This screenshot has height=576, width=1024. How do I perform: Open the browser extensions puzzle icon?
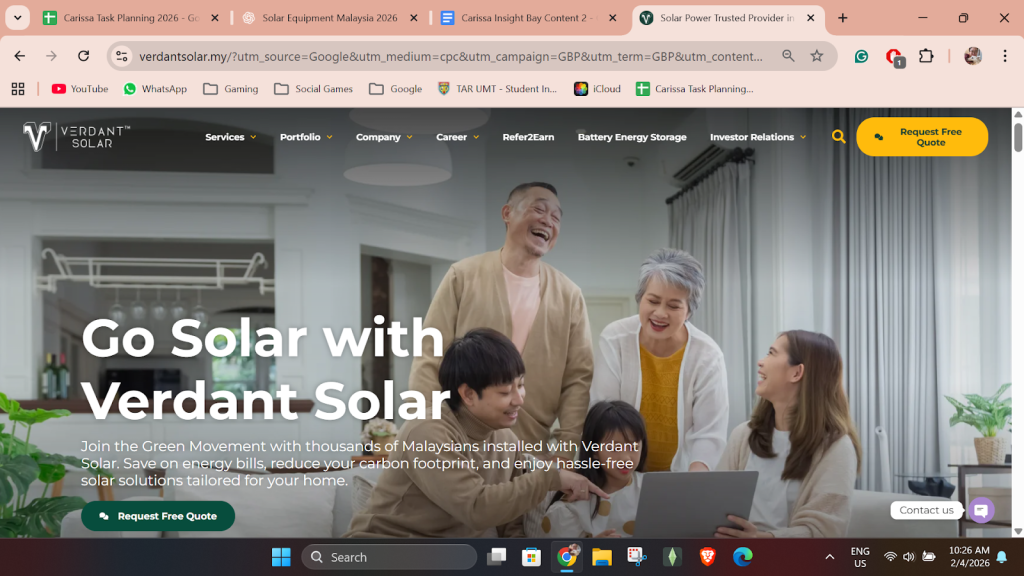pyautogui.click(x=927, y=56)
